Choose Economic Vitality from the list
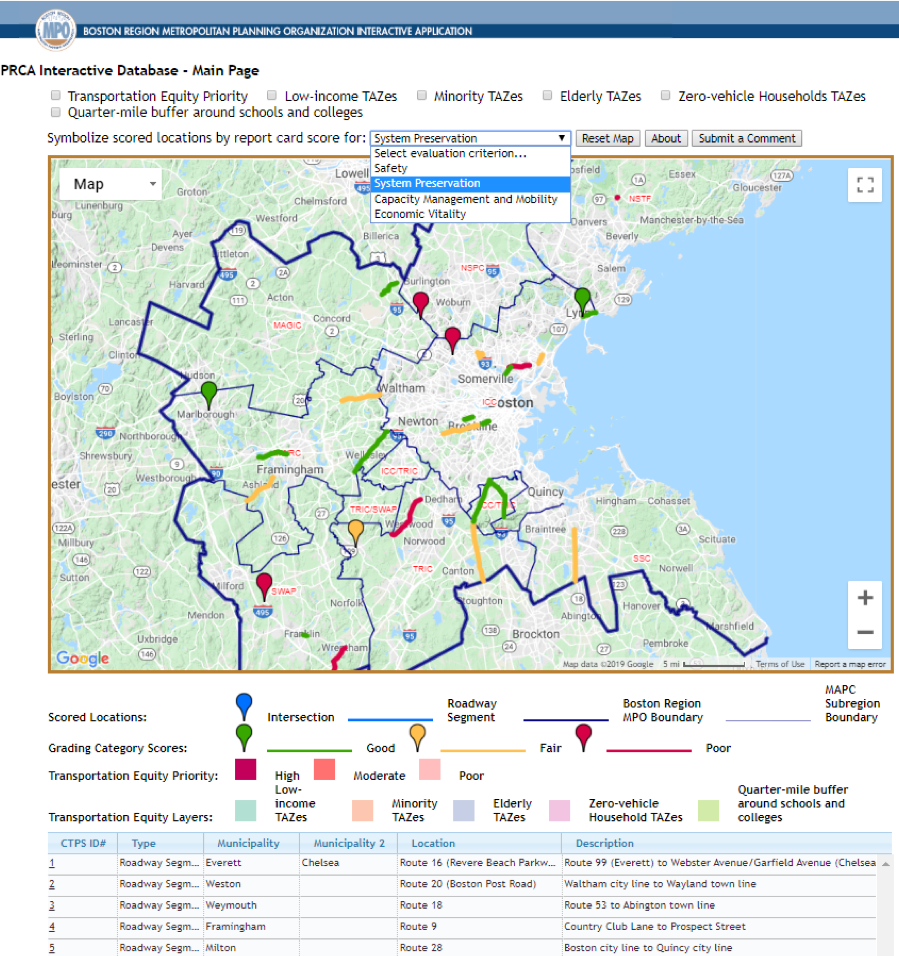 (x=420, y=214)
